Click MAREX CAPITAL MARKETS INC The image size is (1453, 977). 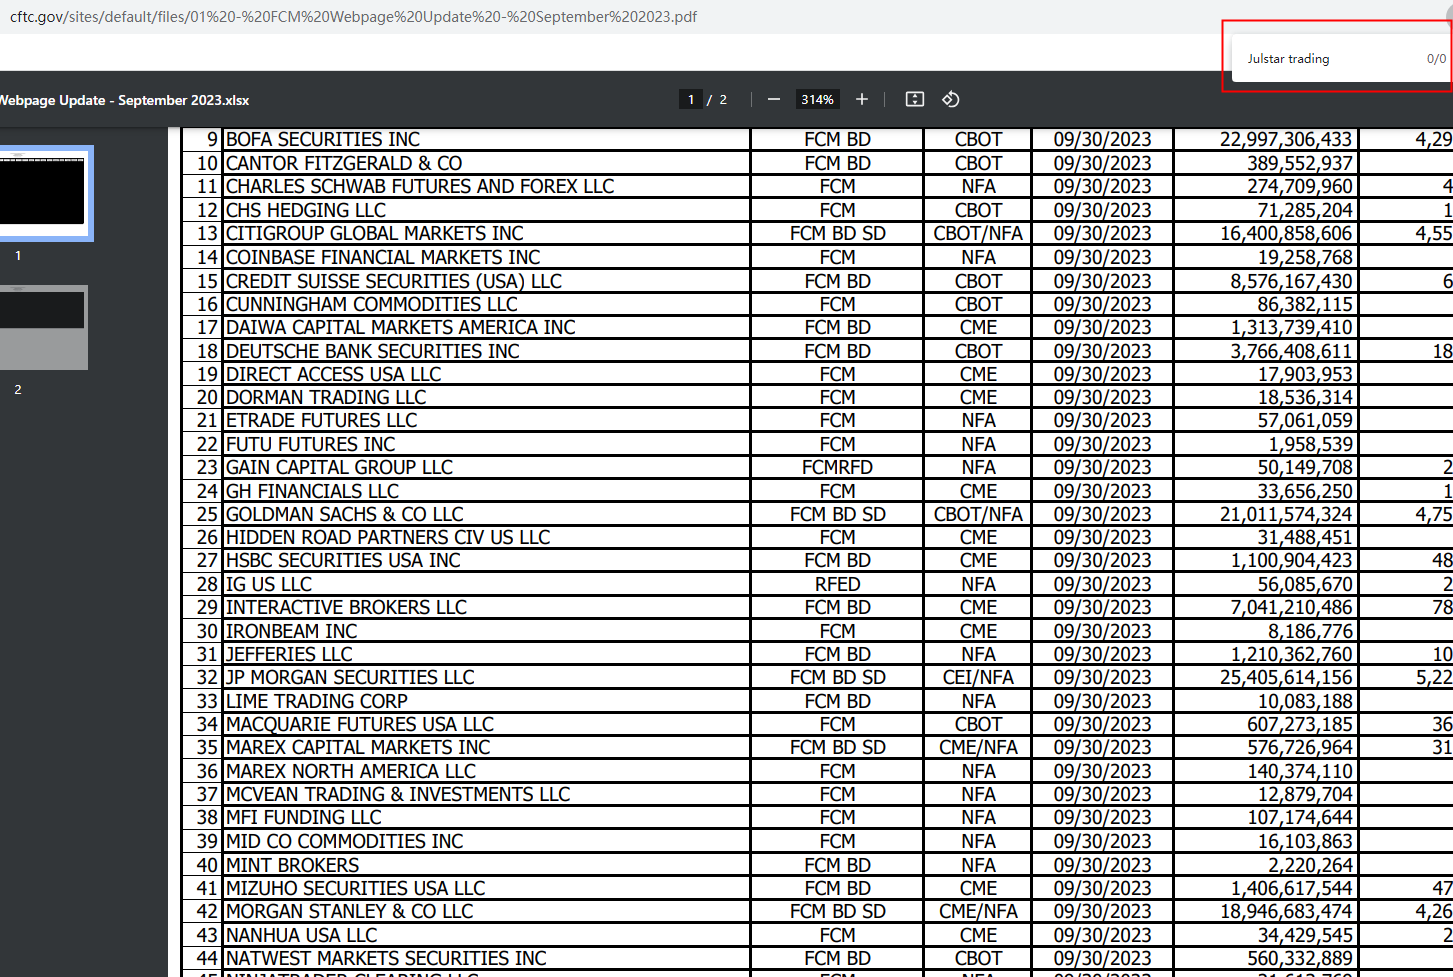[358, 747]
